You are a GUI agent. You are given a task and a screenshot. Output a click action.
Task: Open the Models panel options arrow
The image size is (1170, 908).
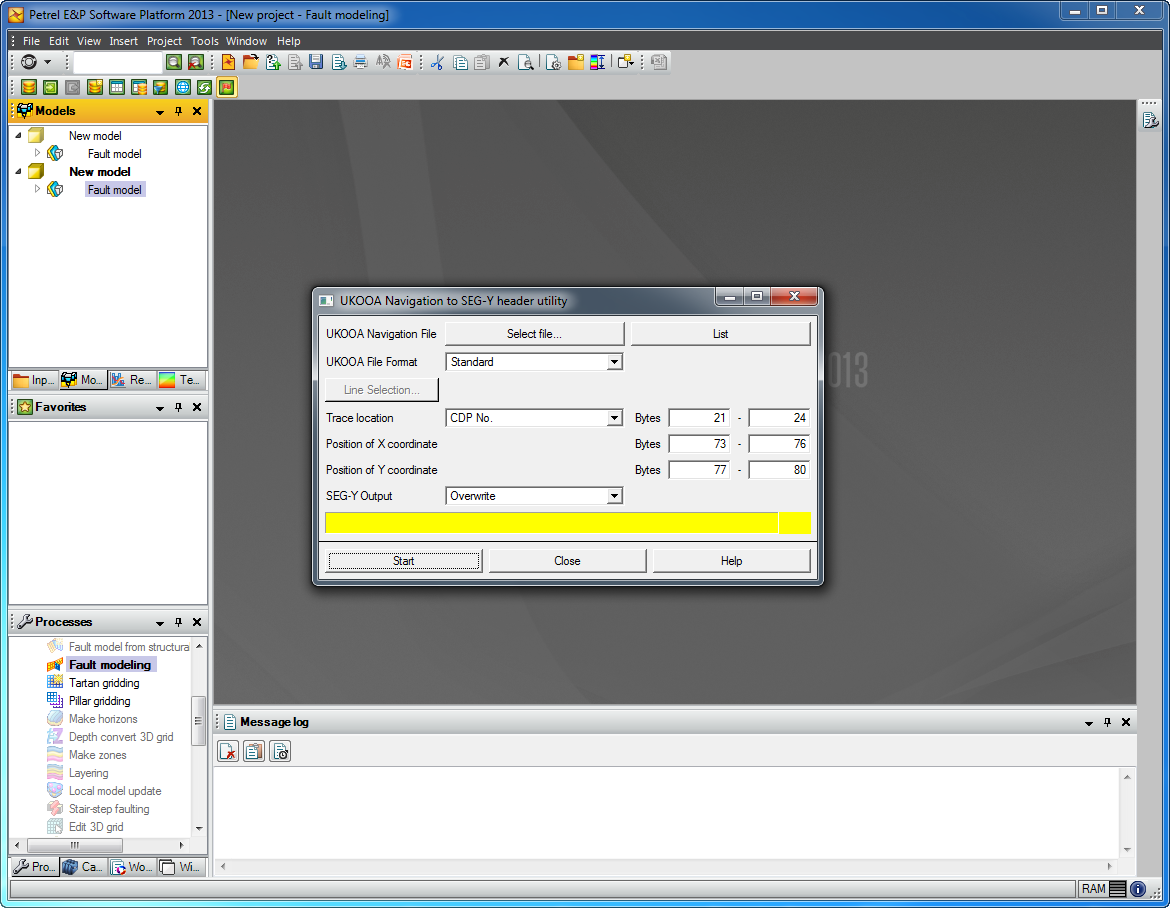(160, 112)
